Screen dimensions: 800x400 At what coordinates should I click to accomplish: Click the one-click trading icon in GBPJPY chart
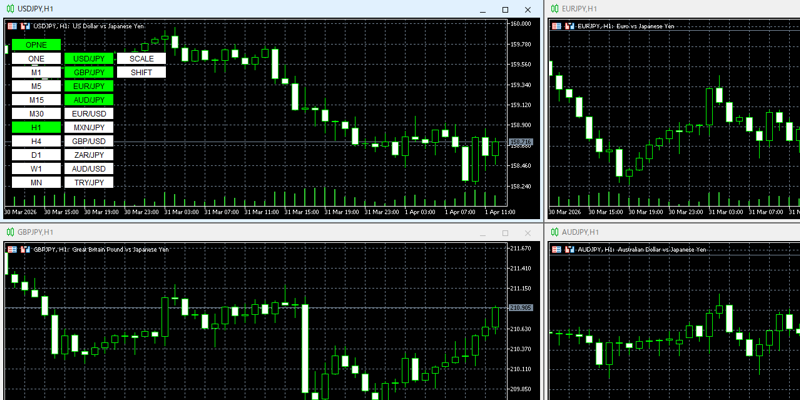coord(25,248)
